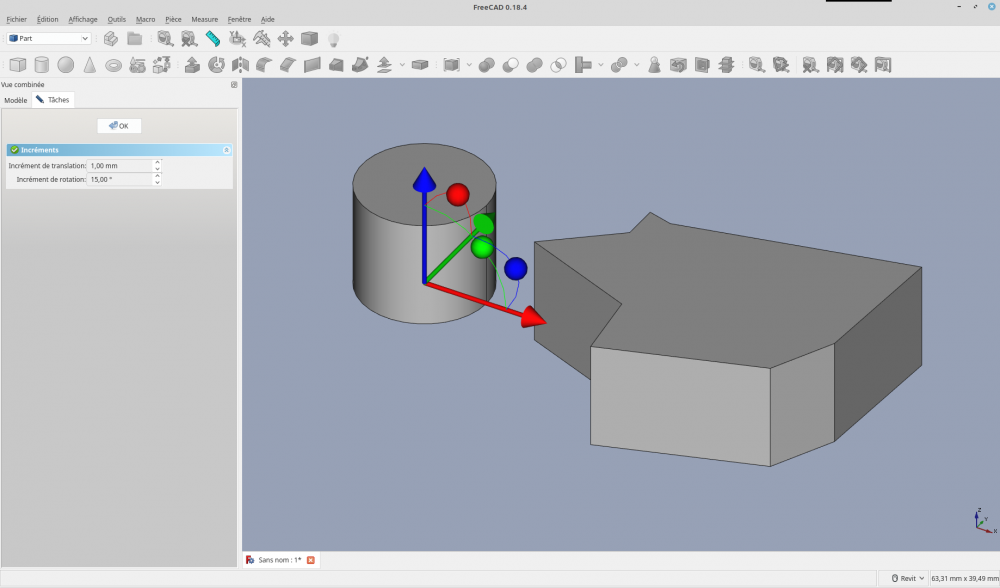The height and width of the screenshot is (588, 1000).
Task: Click the compound tools icon
Action: point(452,64)
